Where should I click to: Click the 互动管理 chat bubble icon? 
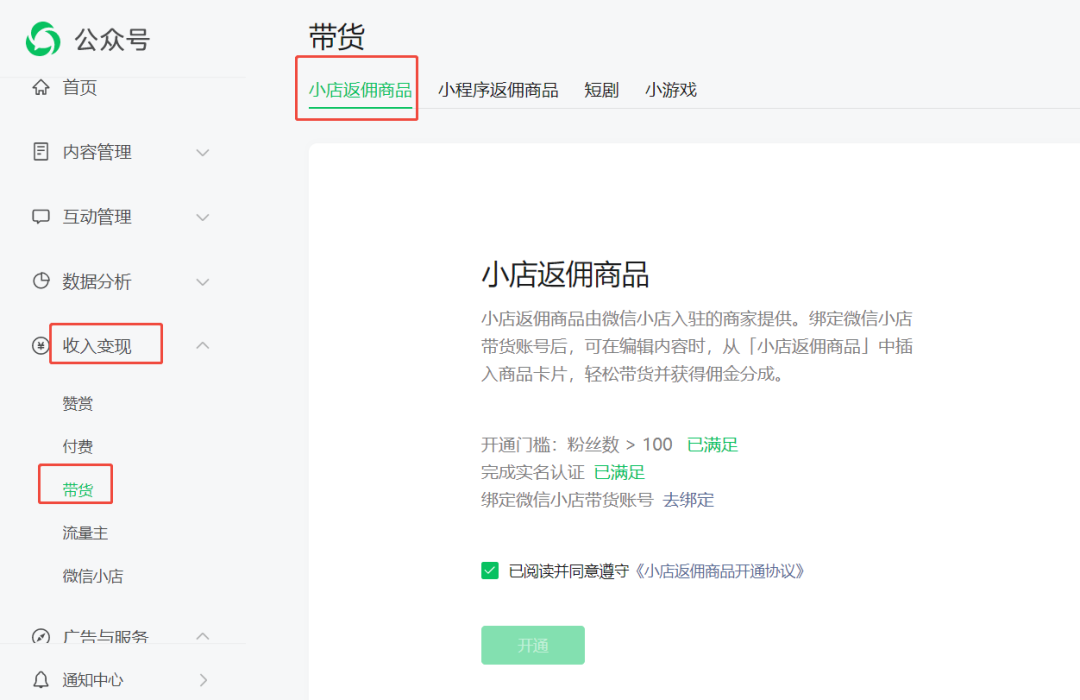tap(41, 217)
